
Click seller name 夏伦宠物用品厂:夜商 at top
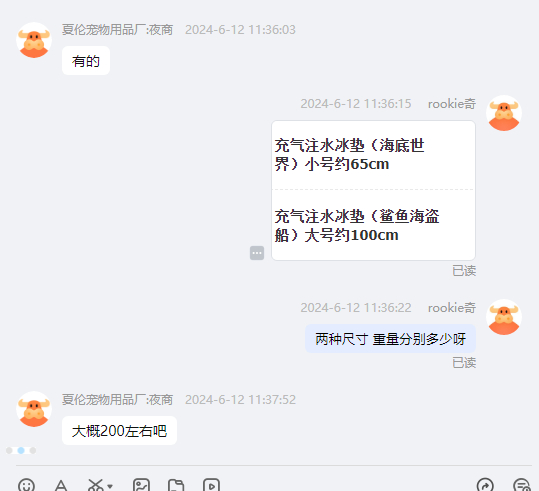tap(117, 30)
